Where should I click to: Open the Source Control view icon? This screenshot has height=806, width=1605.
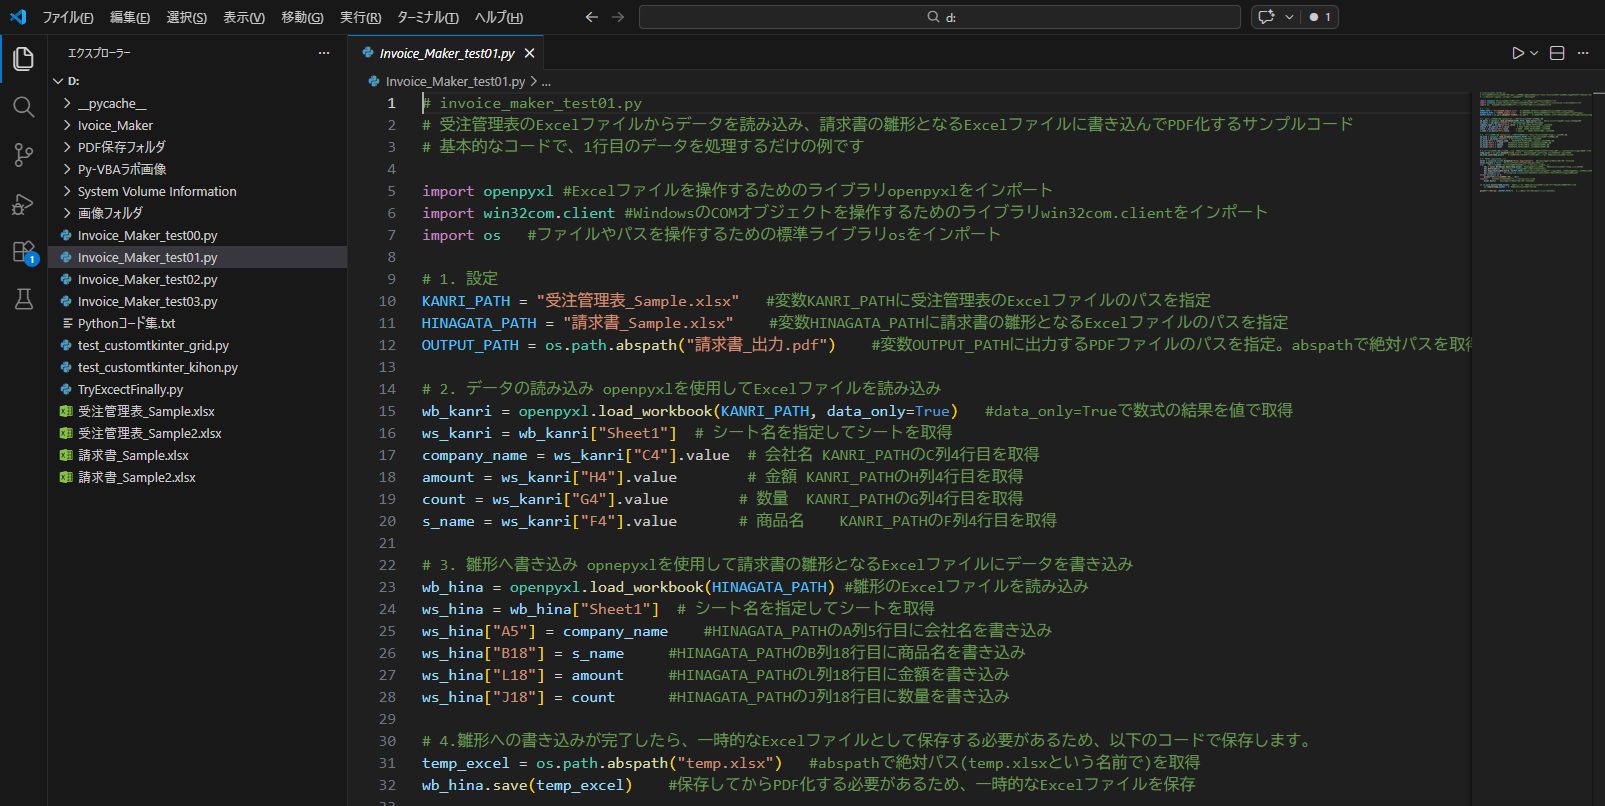pos(23,155)
